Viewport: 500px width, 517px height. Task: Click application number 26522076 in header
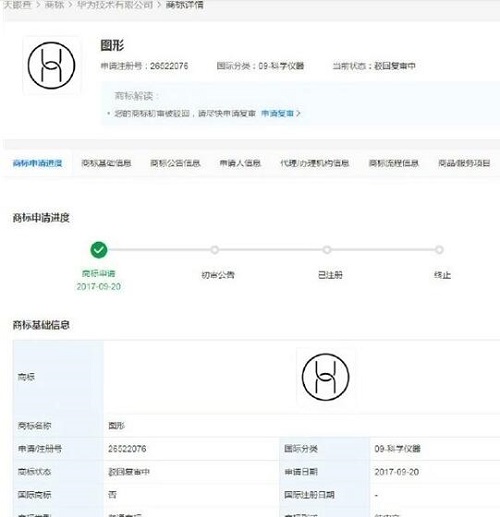click(x=169, y=66)
